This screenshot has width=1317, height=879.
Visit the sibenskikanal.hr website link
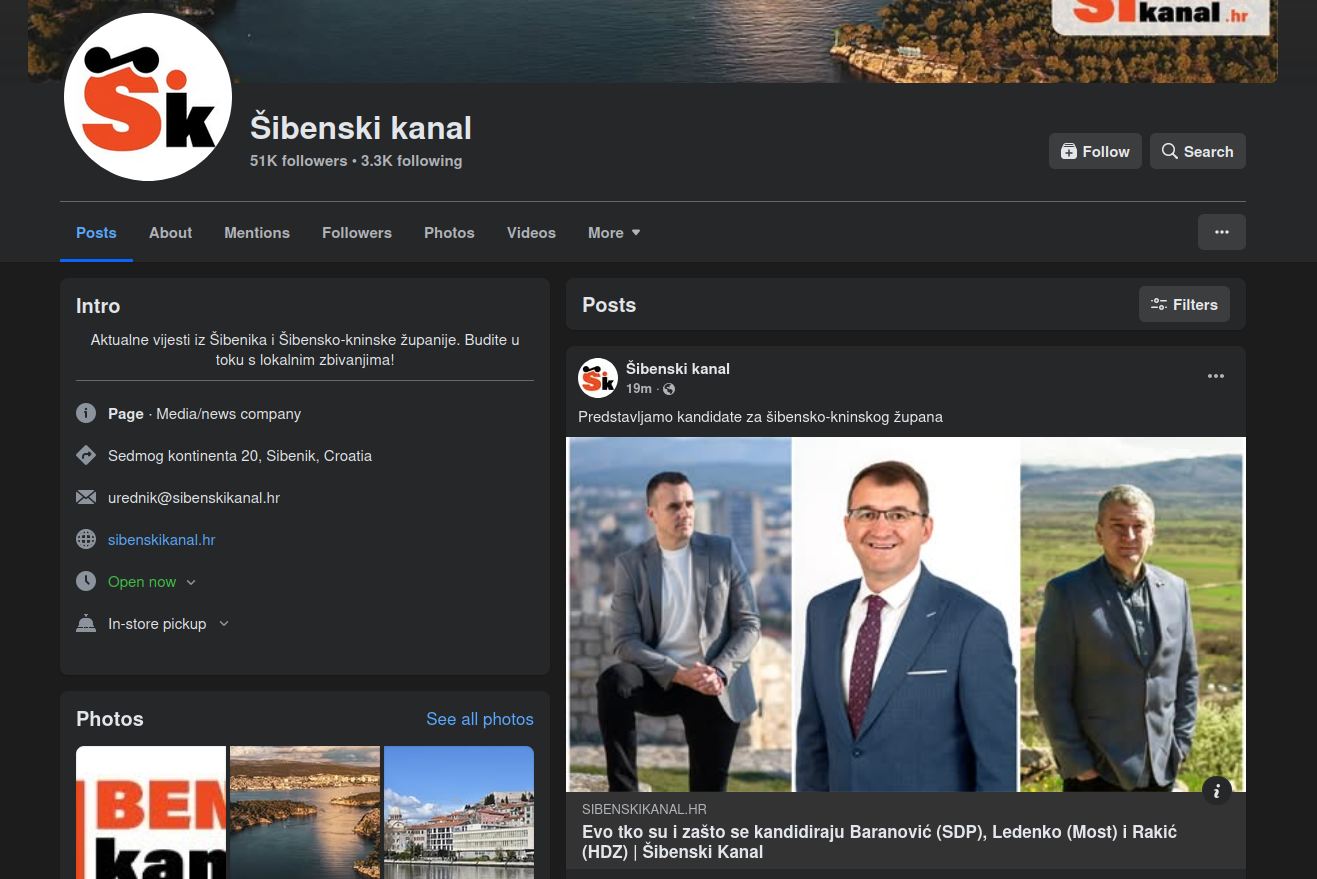[x=162, y=540]
